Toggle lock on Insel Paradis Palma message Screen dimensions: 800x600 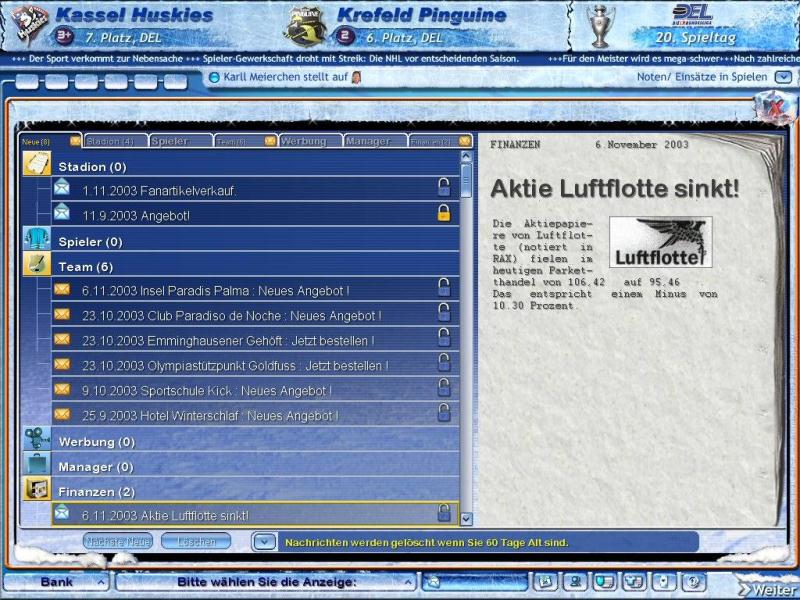click(x=443, y=289)
